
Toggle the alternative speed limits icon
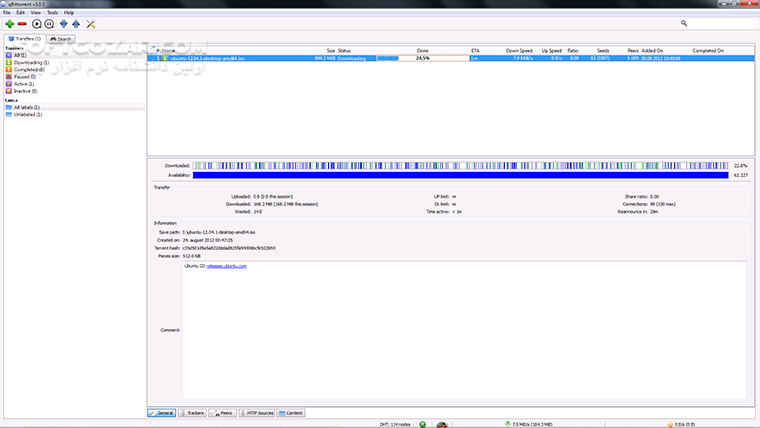(442, 424)
